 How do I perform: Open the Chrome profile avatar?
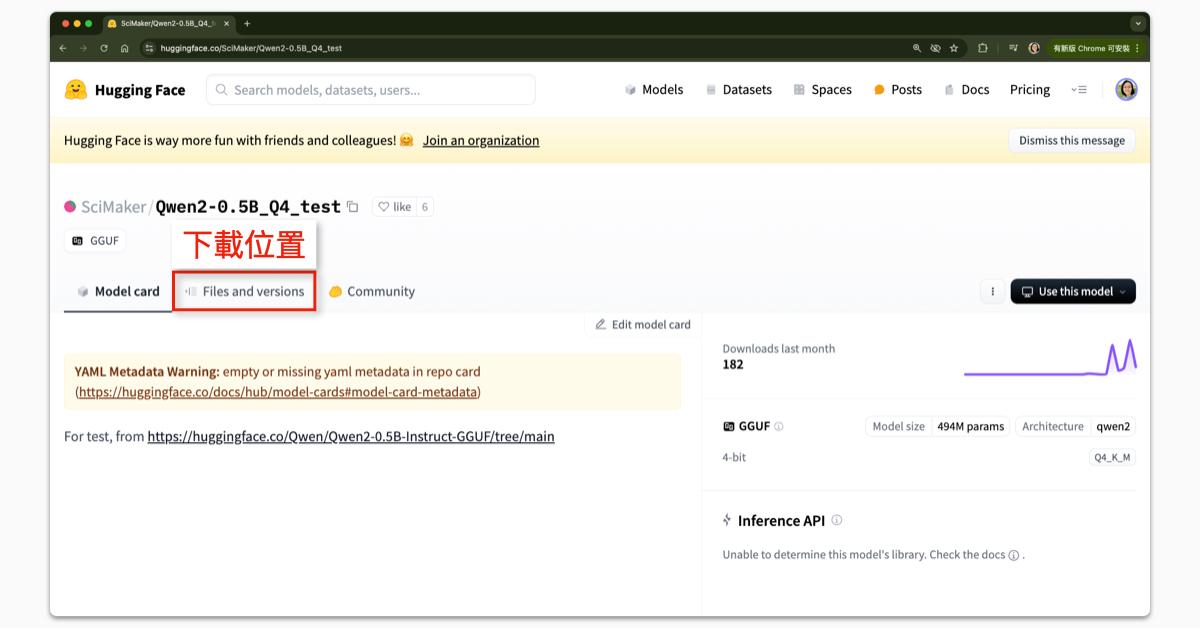click(1034, 48)
